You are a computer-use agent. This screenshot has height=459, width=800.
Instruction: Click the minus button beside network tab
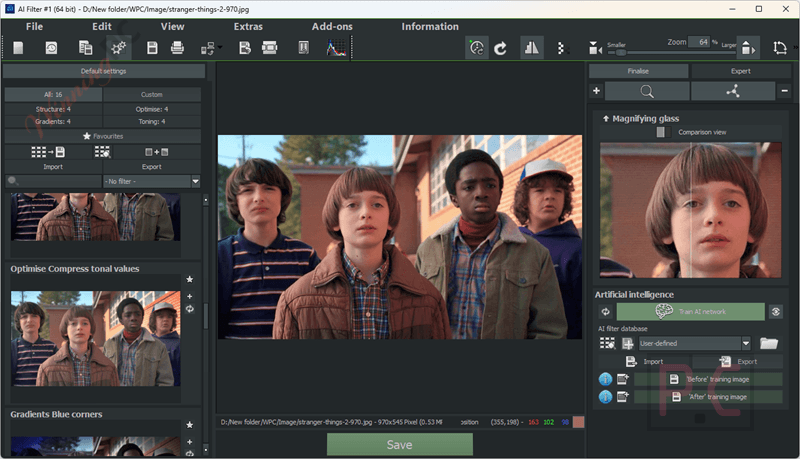point(785,91)
